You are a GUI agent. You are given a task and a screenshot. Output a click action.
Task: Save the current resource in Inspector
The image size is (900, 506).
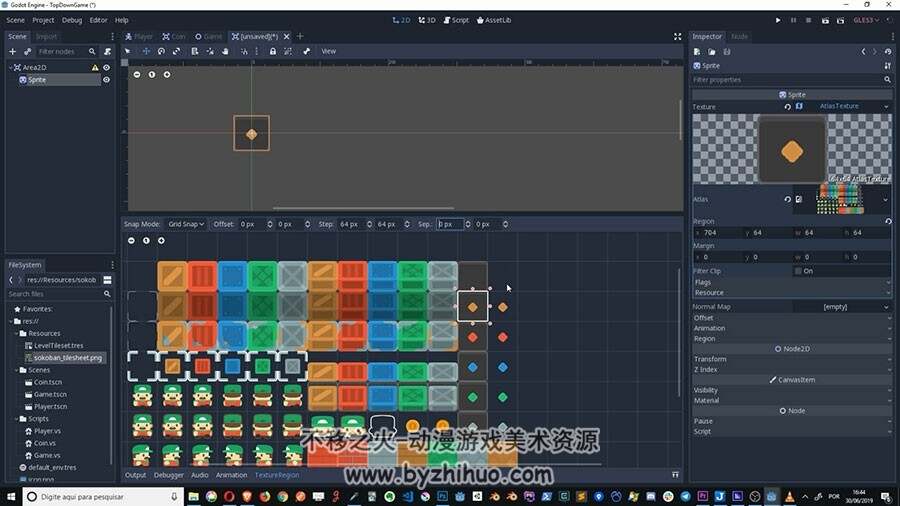coord(727,52)
